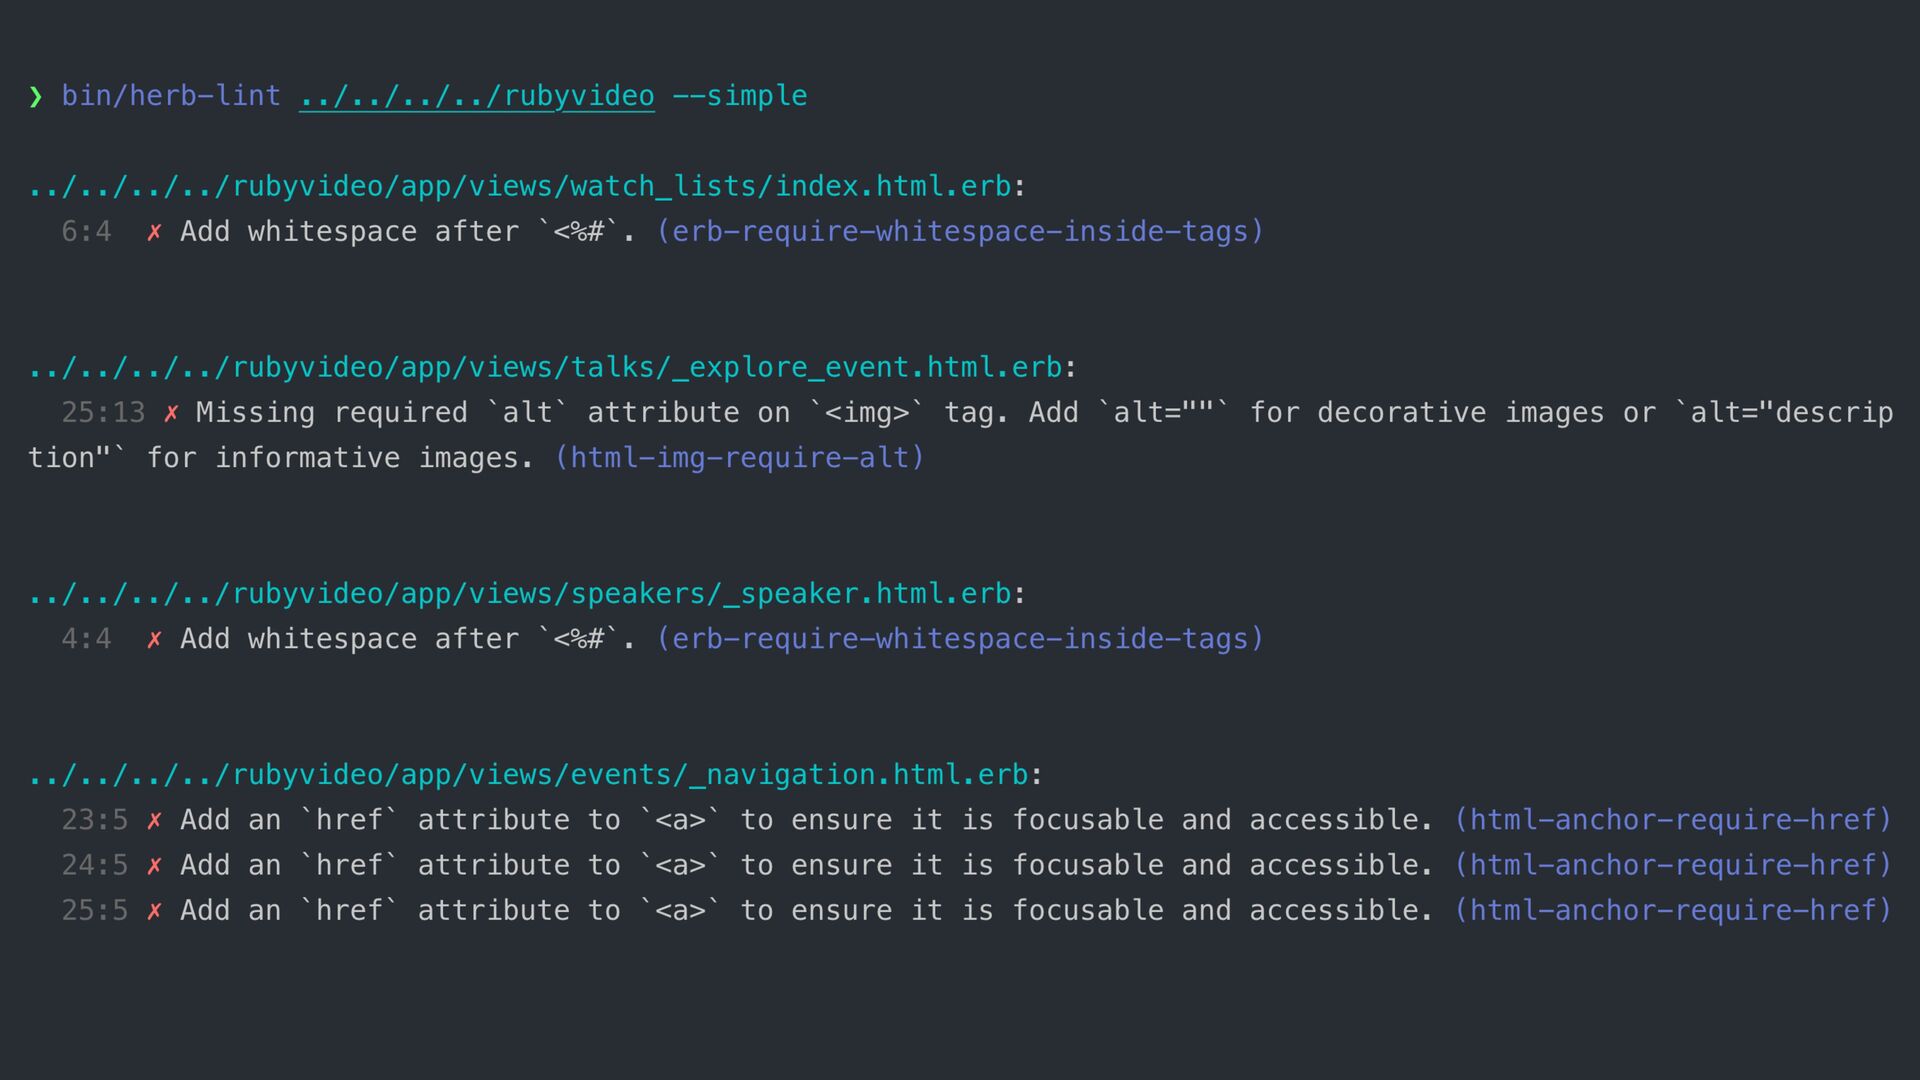Open the speakers/_speaker.html.erb file path
This screenshot has width=1920, height=1080.
tap(520, 594)
